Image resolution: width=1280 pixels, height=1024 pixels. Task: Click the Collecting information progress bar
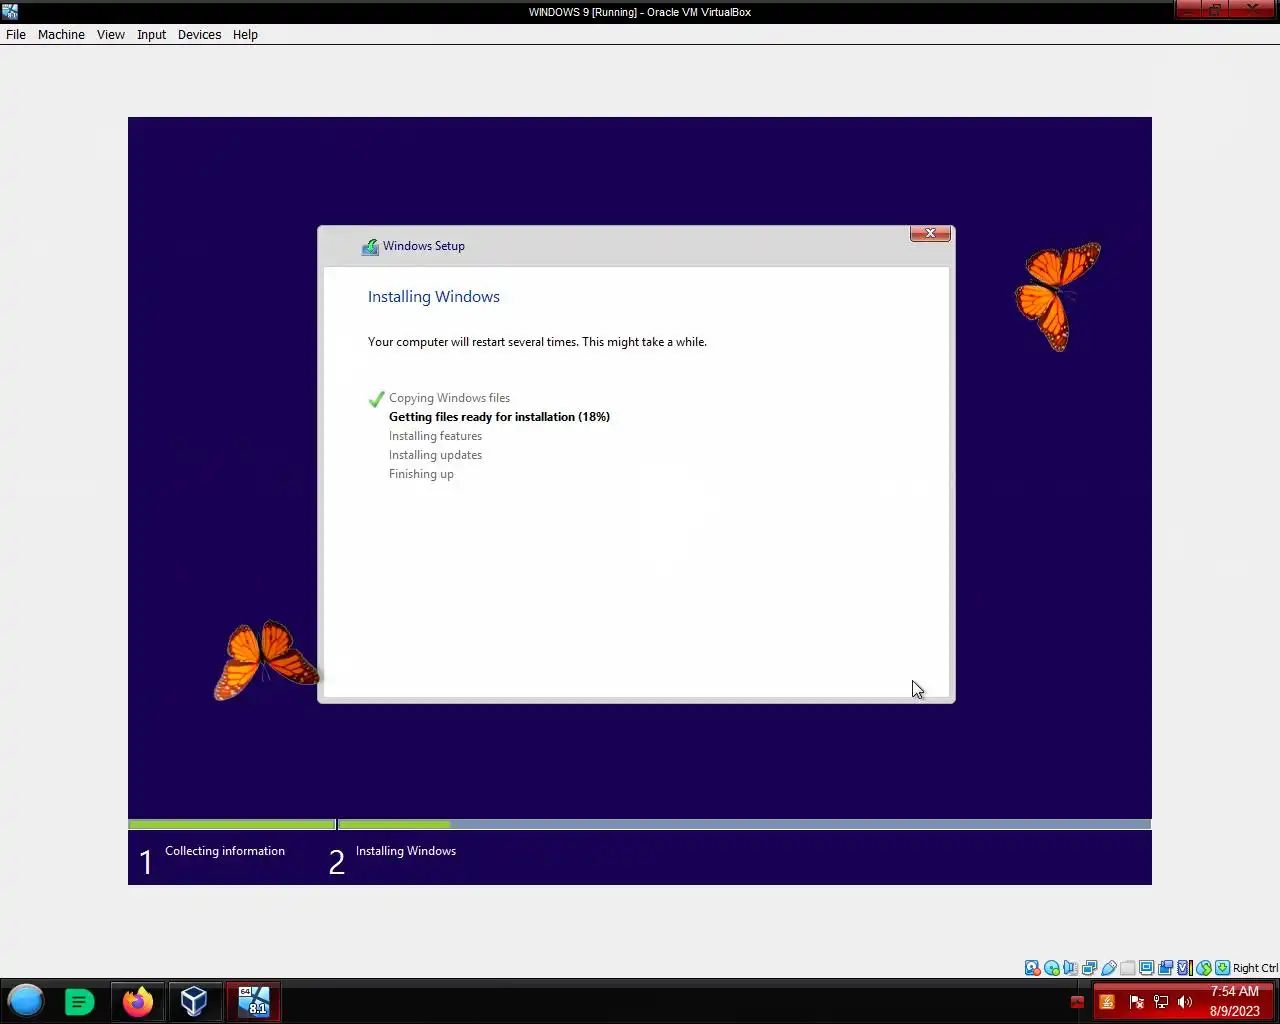(x=232, y=825)
